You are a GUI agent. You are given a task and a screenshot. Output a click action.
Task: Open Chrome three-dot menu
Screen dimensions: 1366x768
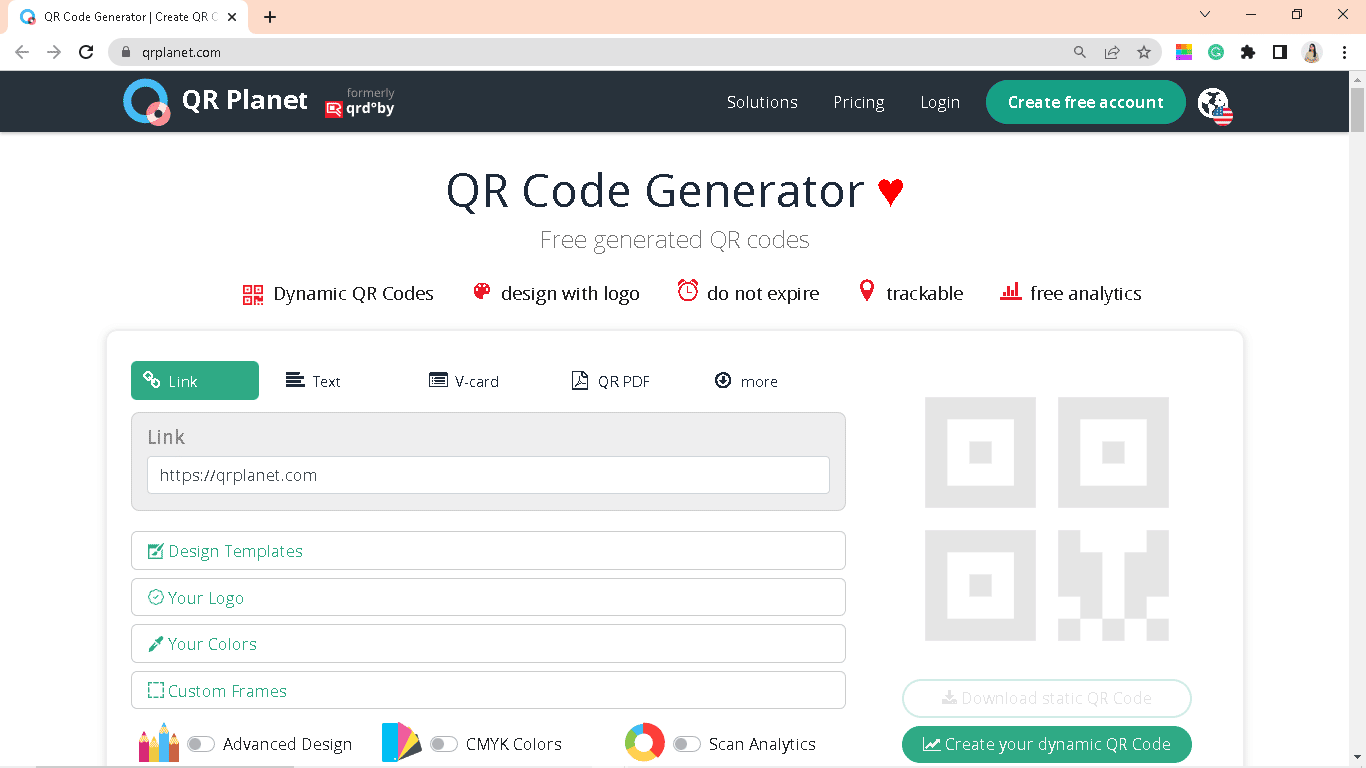1345,52
